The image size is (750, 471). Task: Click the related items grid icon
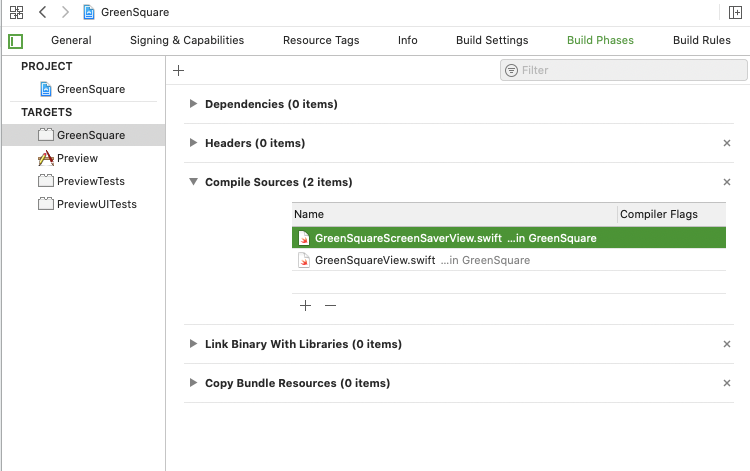[16, 12]
